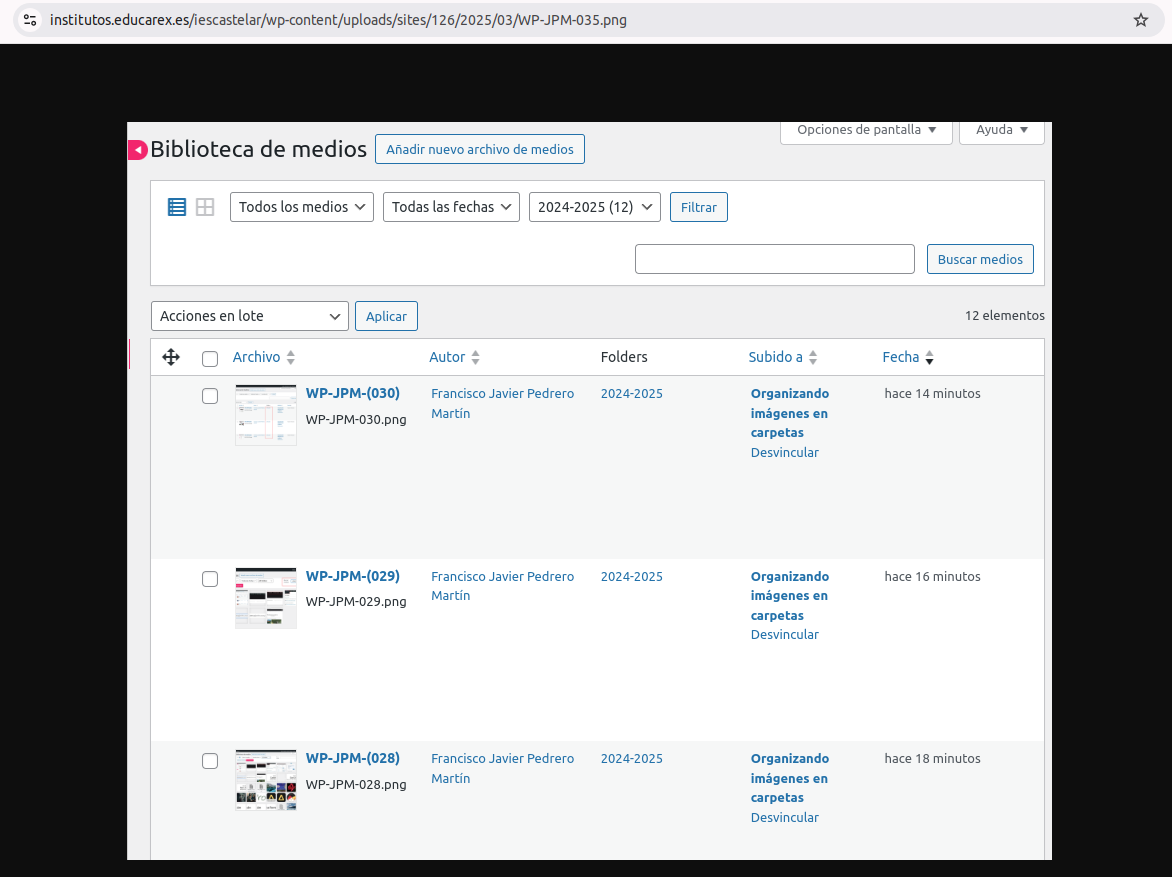The height and width of the screenshot is (877, 1172).
Task: Switch to list view mode
Action: click(177, 207)
